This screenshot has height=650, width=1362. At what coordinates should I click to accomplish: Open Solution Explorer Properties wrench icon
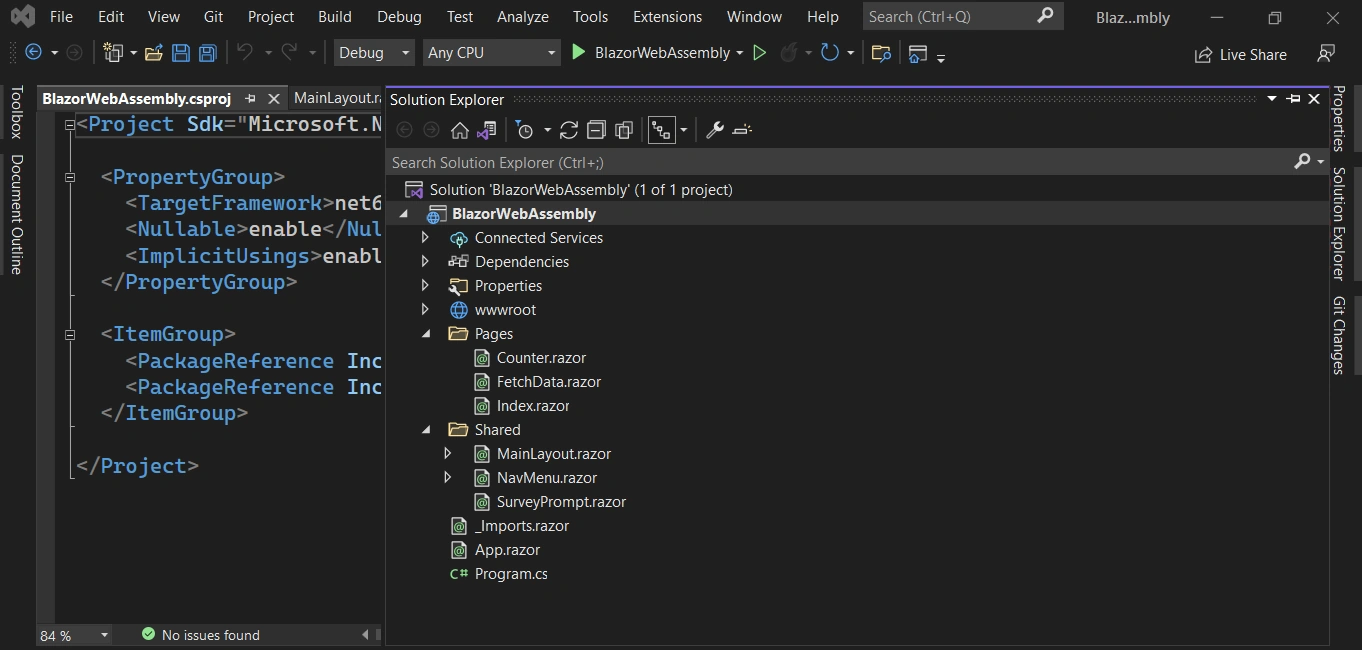click(714, 130)
